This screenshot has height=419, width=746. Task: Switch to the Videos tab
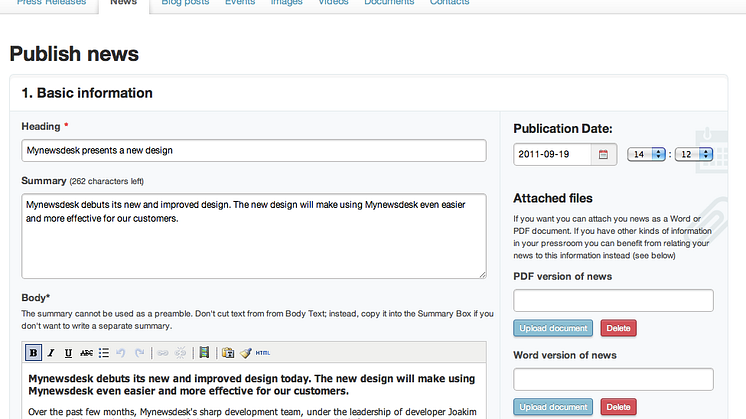[333, 2]
